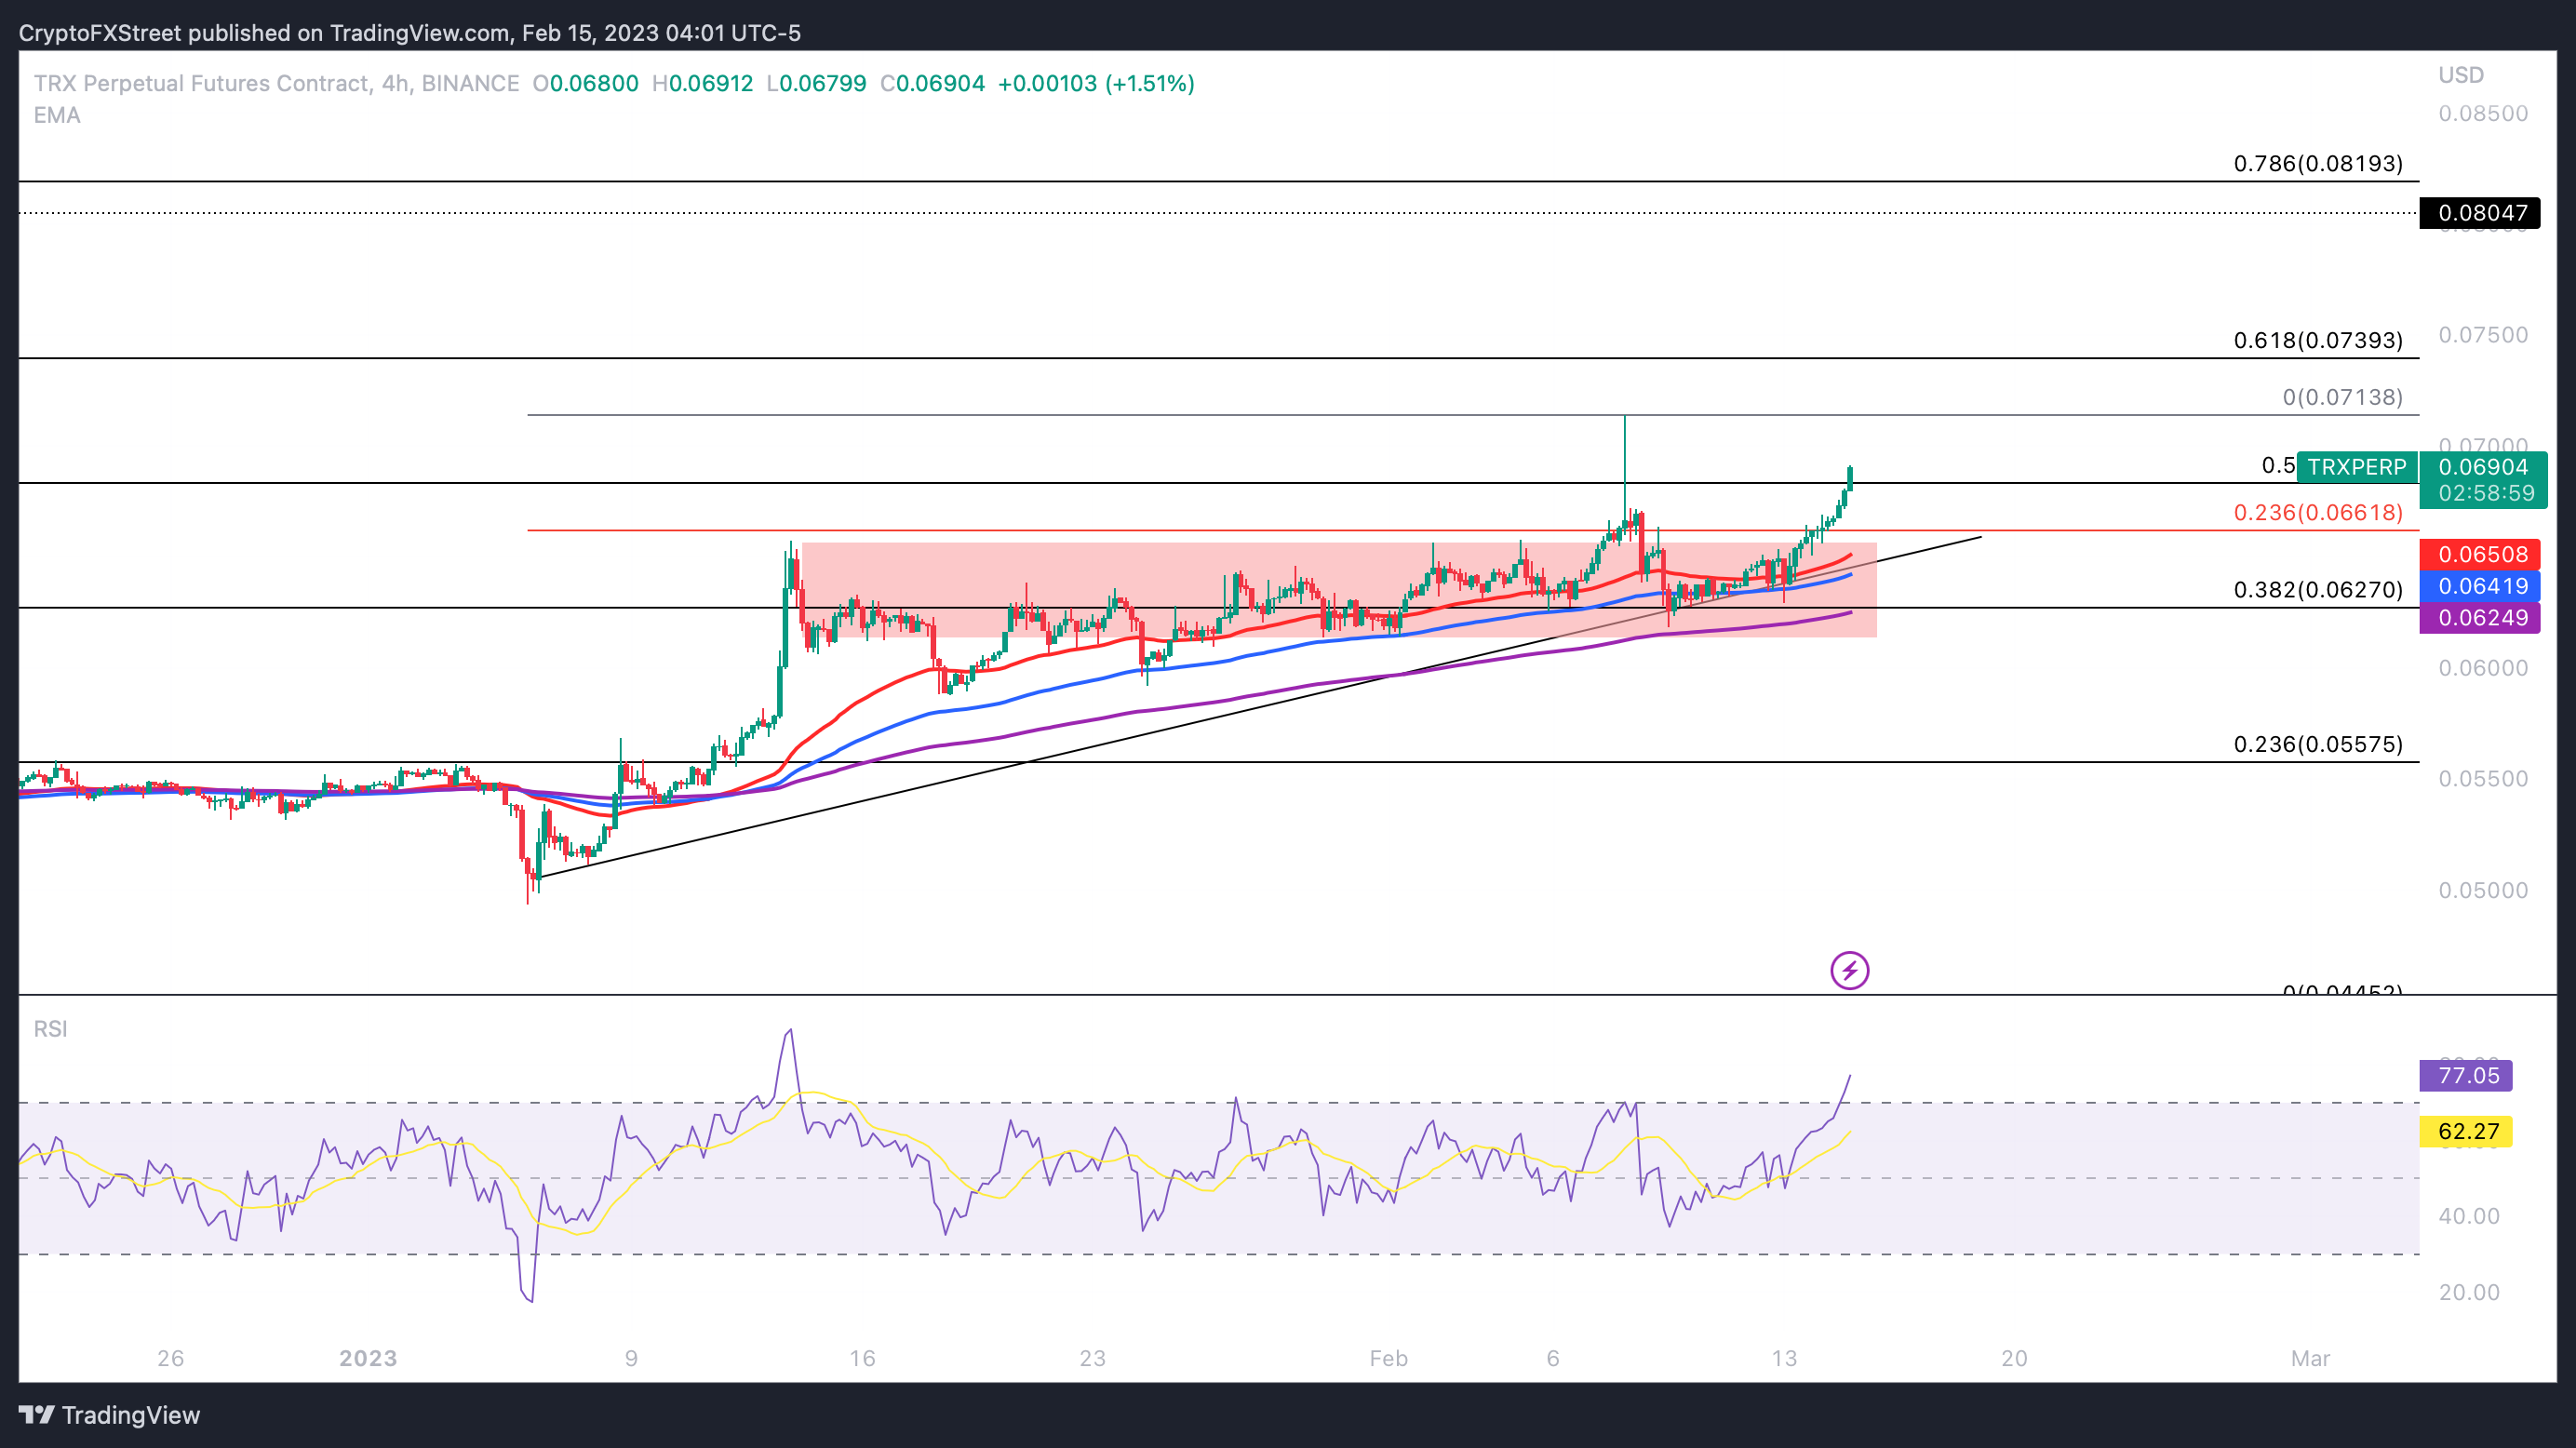Click the TRX Perpetual Futures Contract title
This screenshot has width=2576, height=1448.
(276, 83)
